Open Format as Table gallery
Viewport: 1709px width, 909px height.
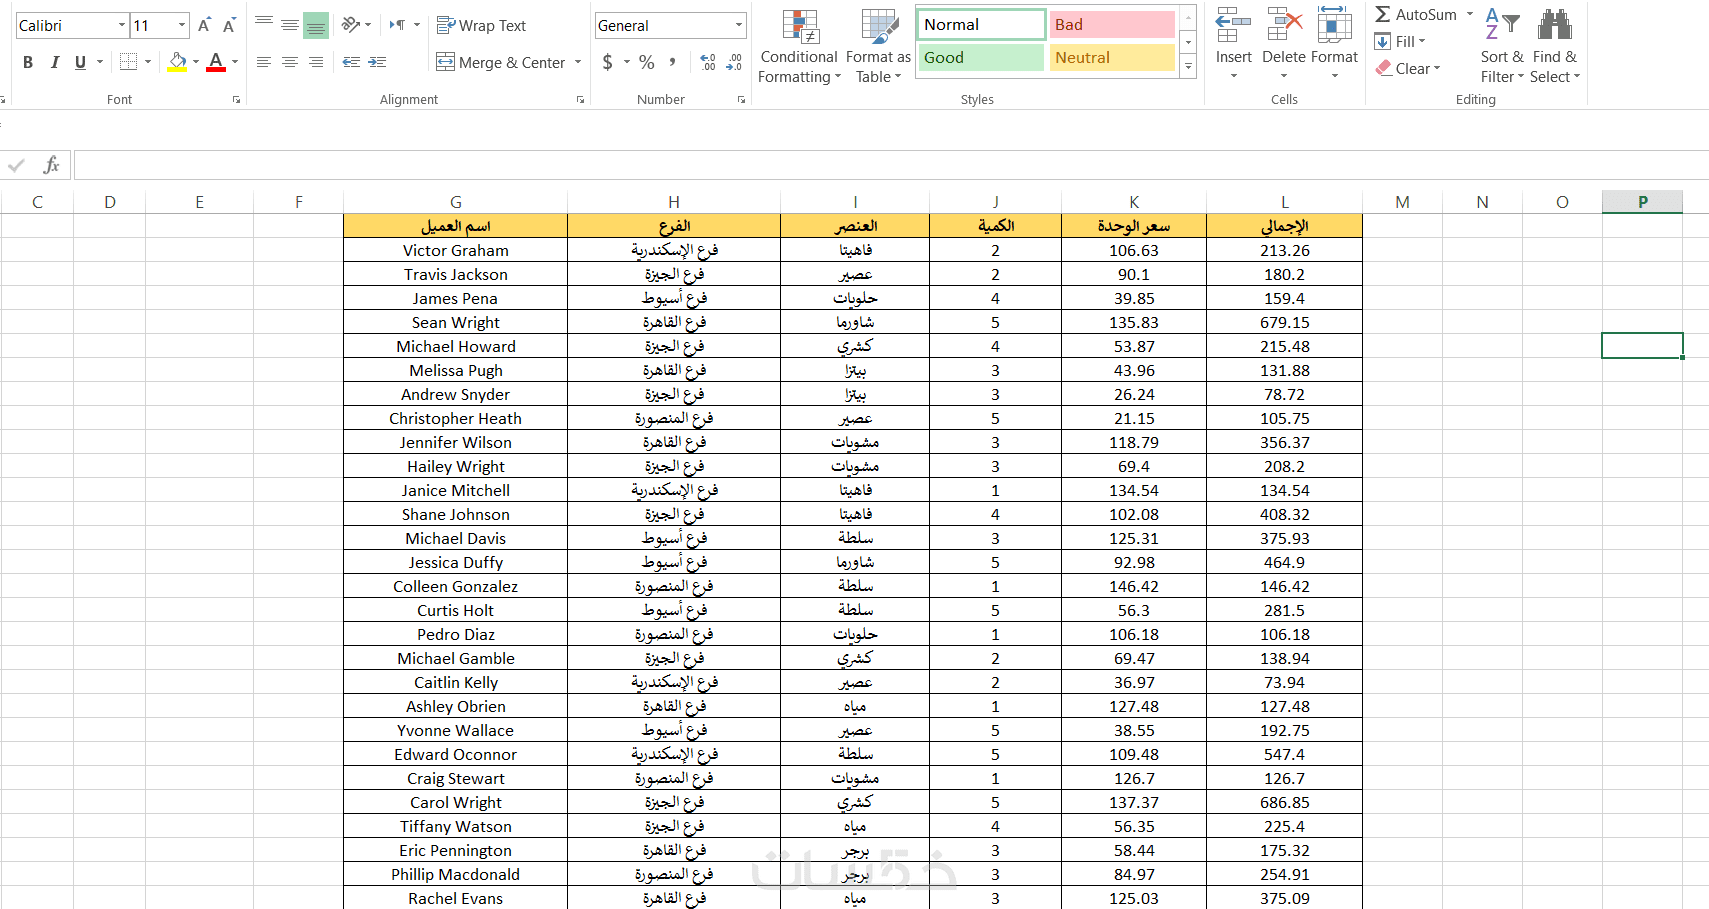click(878, 46)
